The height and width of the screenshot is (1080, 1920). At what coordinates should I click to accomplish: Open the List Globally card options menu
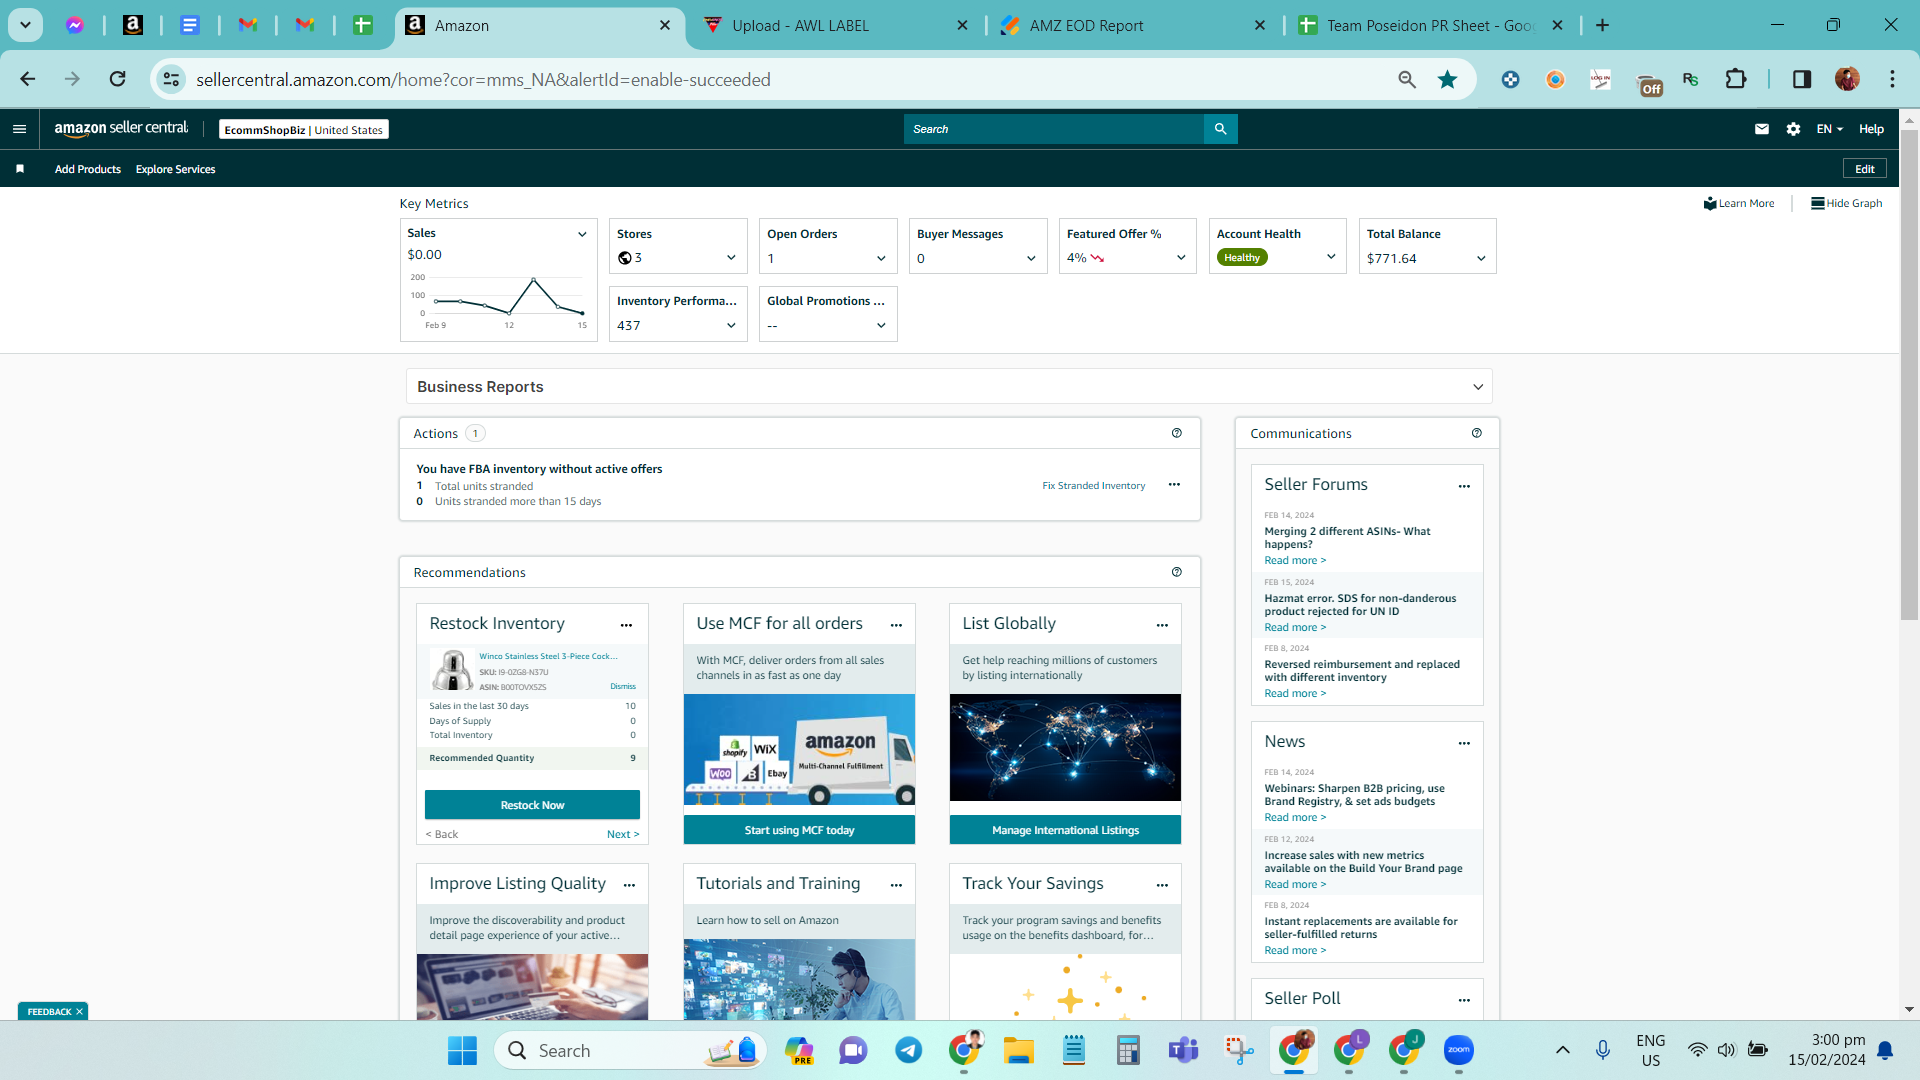[1162, 625]
